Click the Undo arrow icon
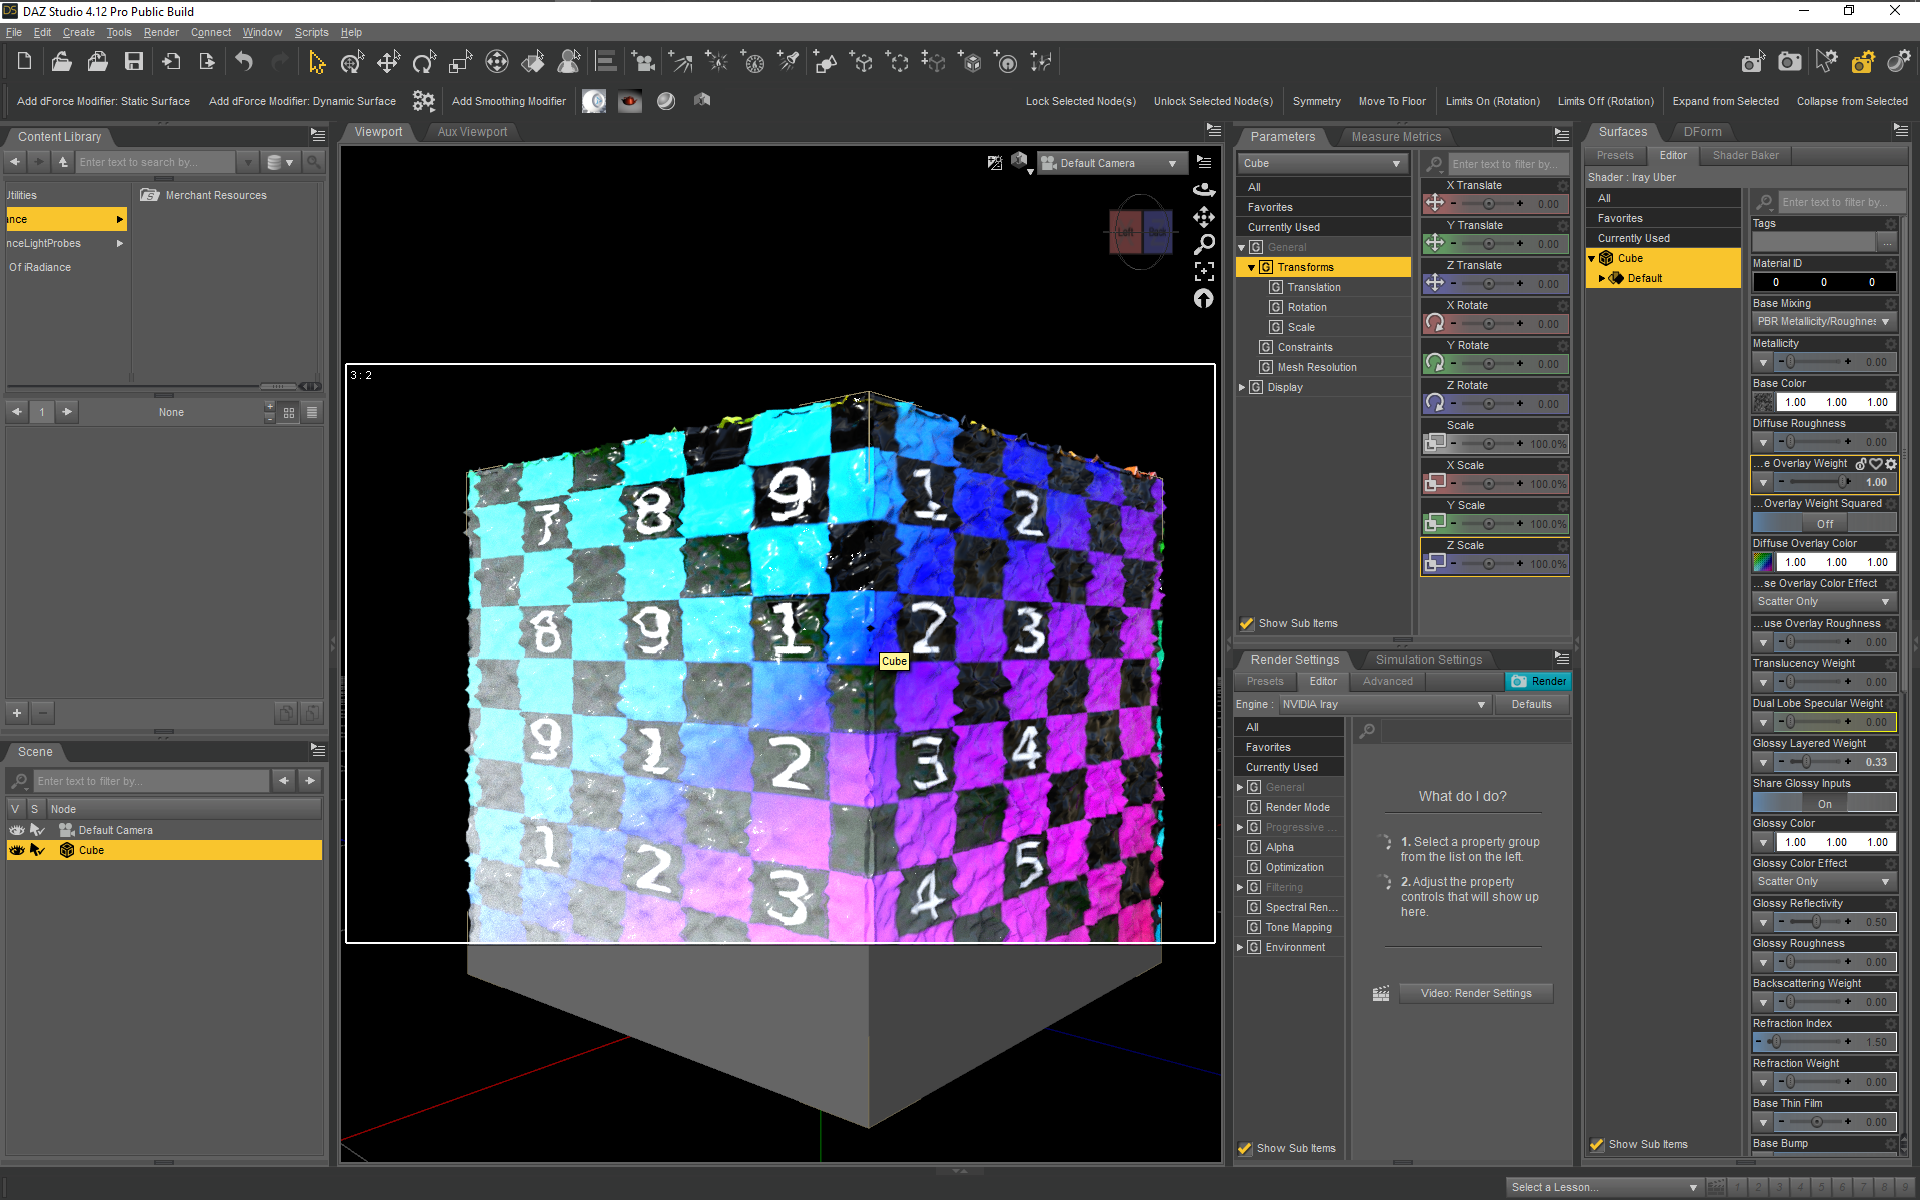The height and width of the screenshot is (1200, 1920). [244, 62]
